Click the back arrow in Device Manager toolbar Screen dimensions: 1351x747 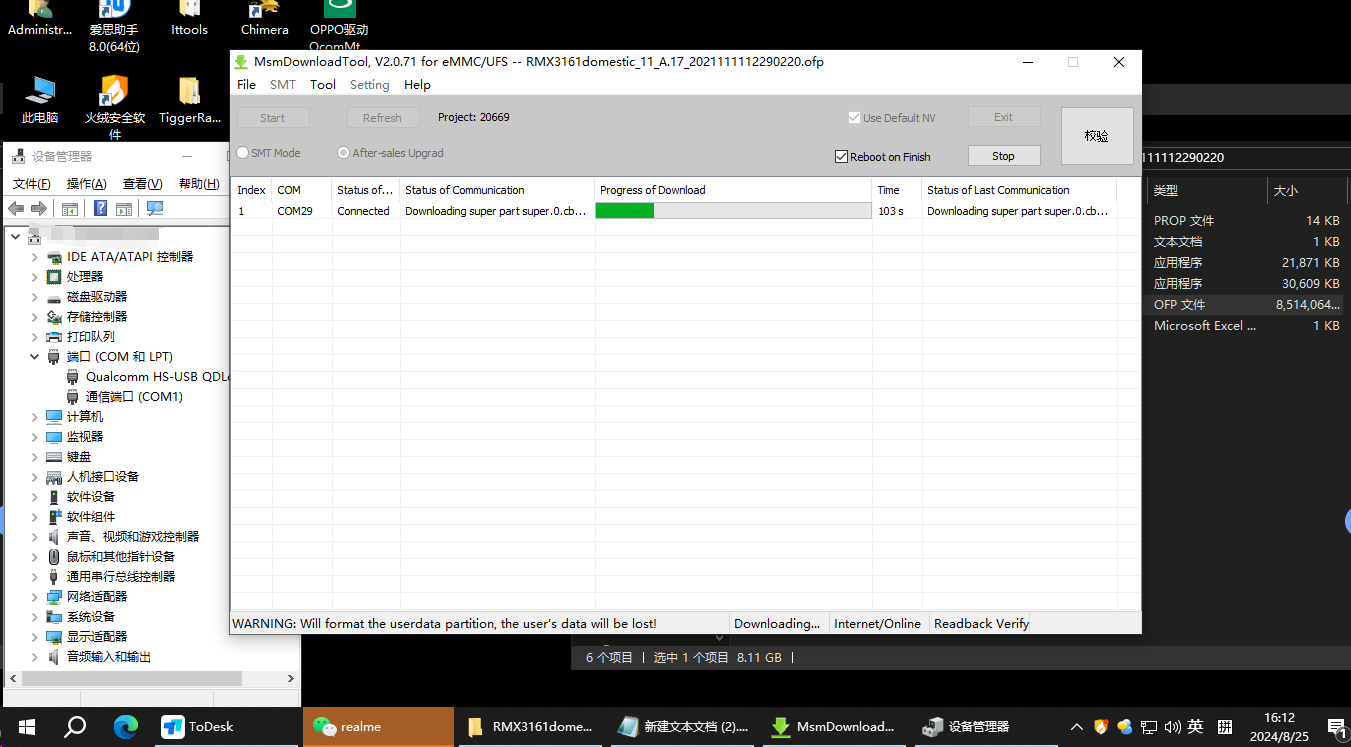click(x=16, y=209)
